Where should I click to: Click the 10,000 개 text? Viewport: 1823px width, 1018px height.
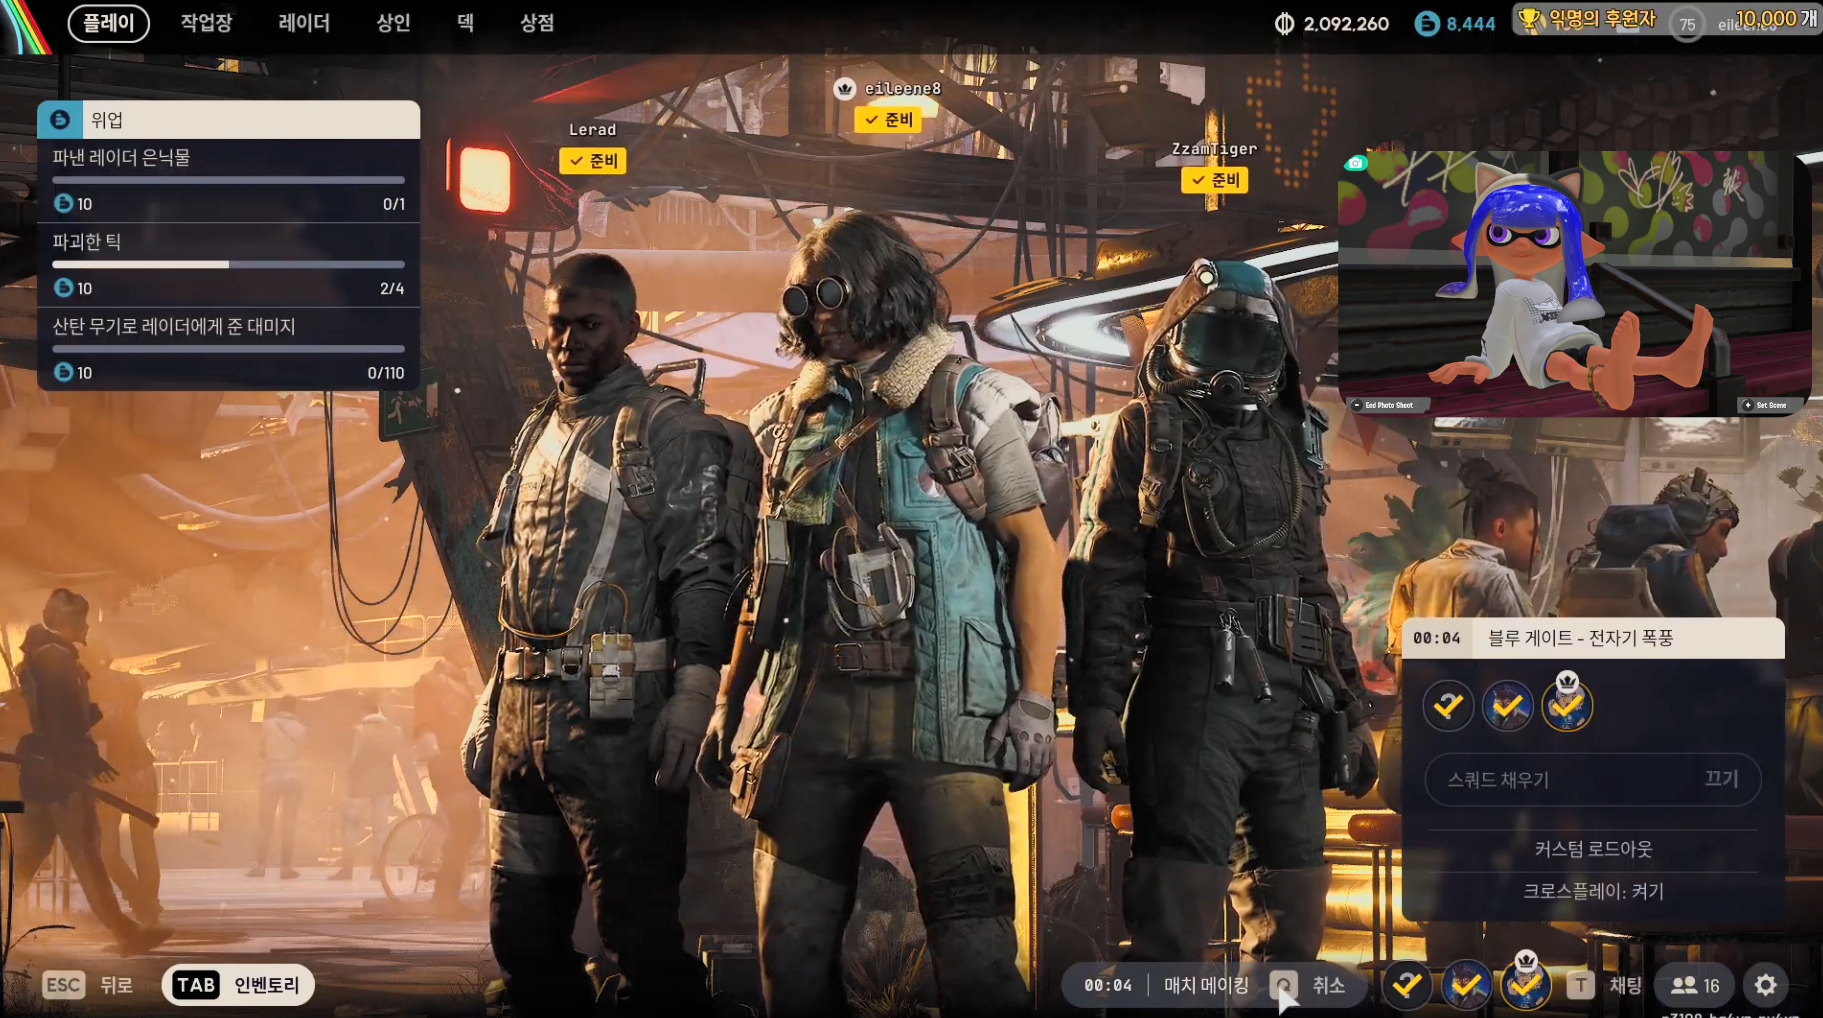1776,19
